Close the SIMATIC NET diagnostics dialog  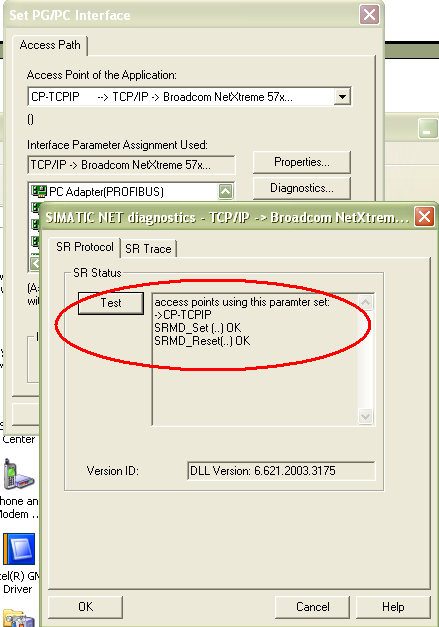click(424, 217)
